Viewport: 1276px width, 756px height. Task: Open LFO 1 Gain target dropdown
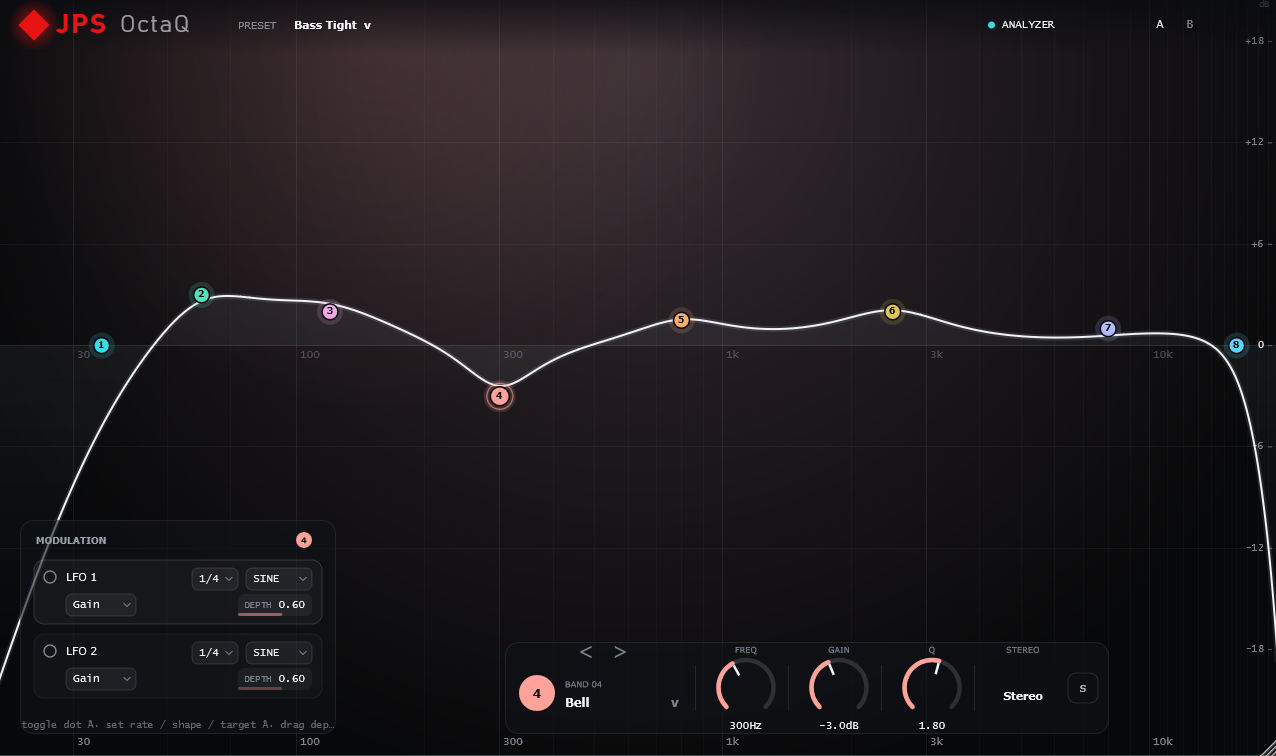[101, 604]
